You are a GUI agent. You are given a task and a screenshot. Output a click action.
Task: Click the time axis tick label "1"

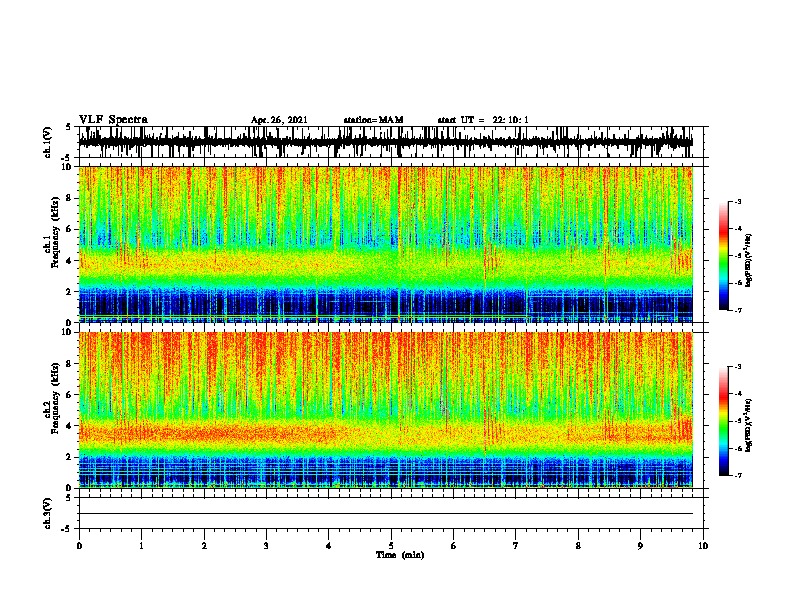(x=141, y=546)
